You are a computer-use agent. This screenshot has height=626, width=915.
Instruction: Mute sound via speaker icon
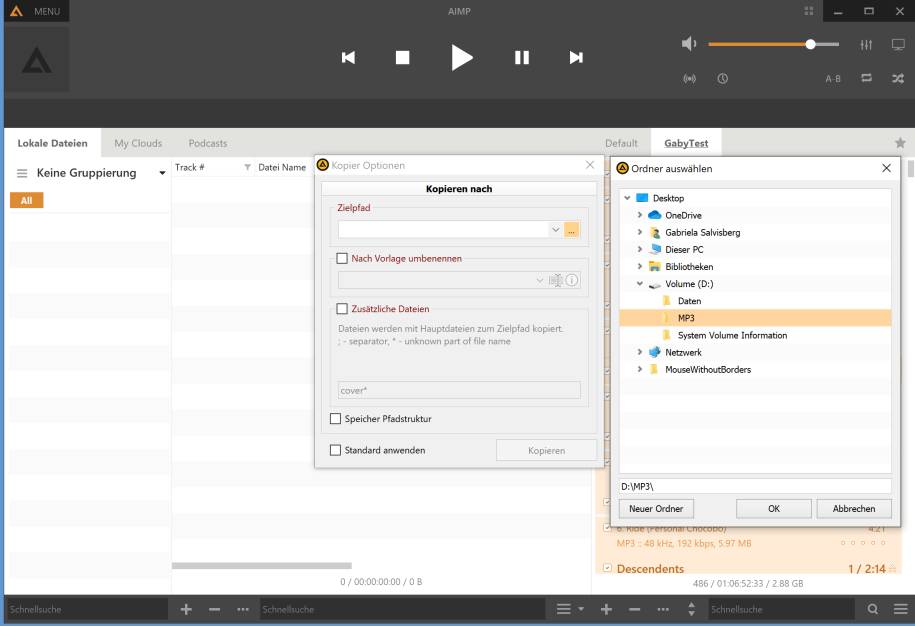tap(688, 44)
